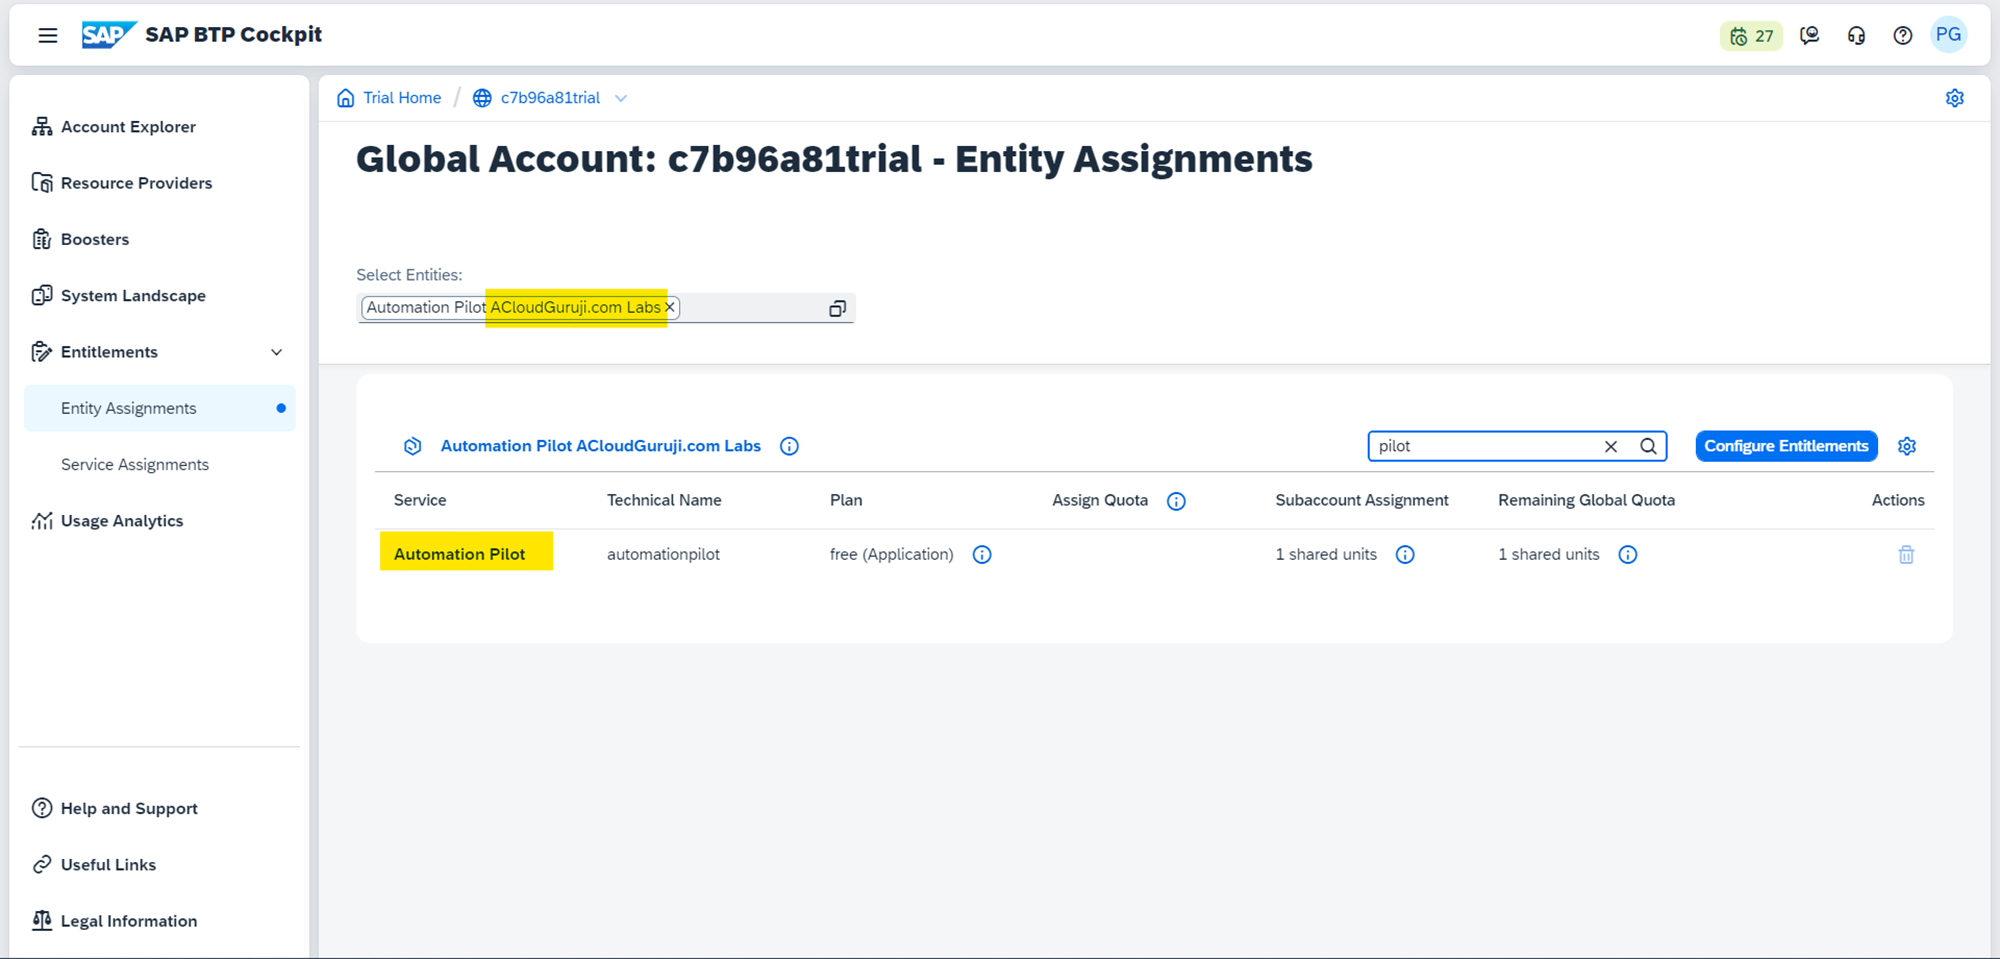Open the feedback chat icon in header
Viewport: 2000px width, 959px height.
[1809, 36]
